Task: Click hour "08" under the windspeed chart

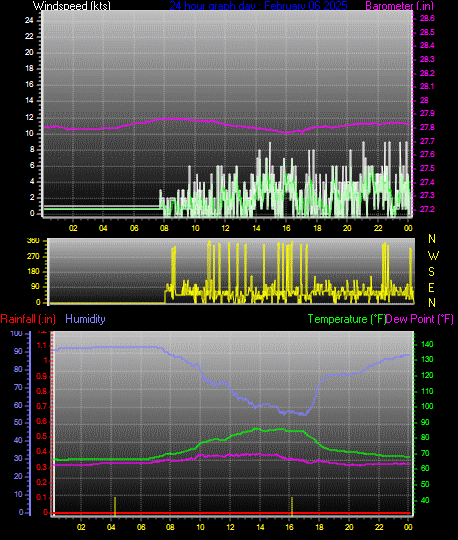Action: (x=164, y=228)
